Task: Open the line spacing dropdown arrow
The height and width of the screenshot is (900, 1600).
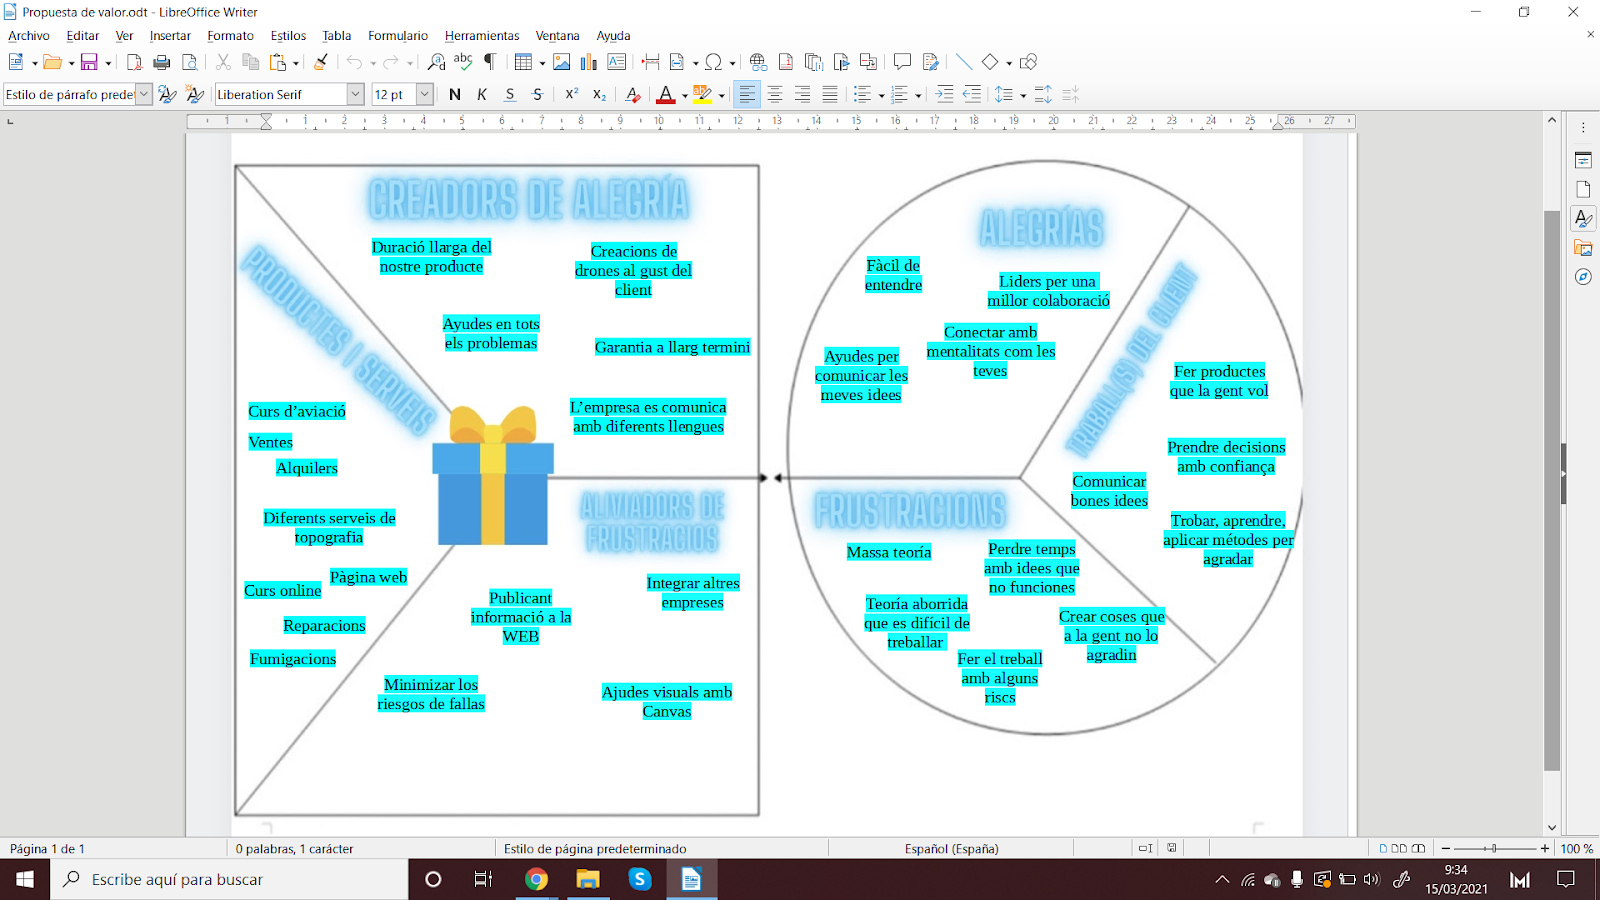Action: click(x=1023, y=95)
